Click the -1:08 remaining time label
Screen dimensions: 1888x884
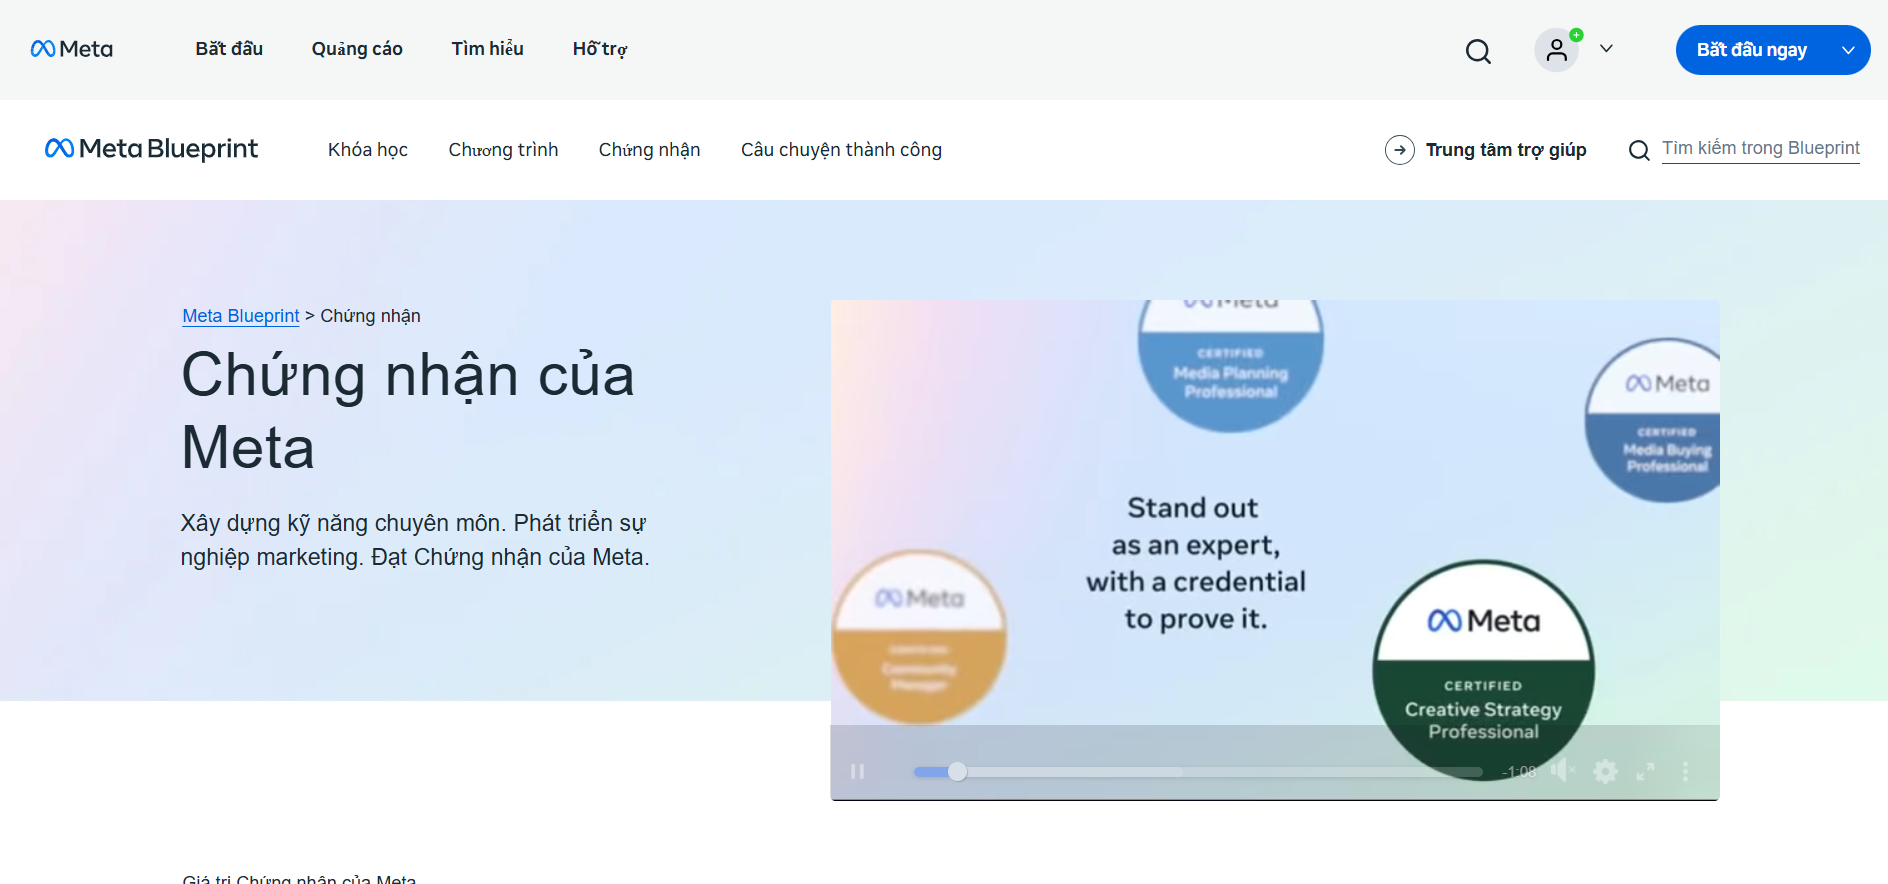point(1518,772)
